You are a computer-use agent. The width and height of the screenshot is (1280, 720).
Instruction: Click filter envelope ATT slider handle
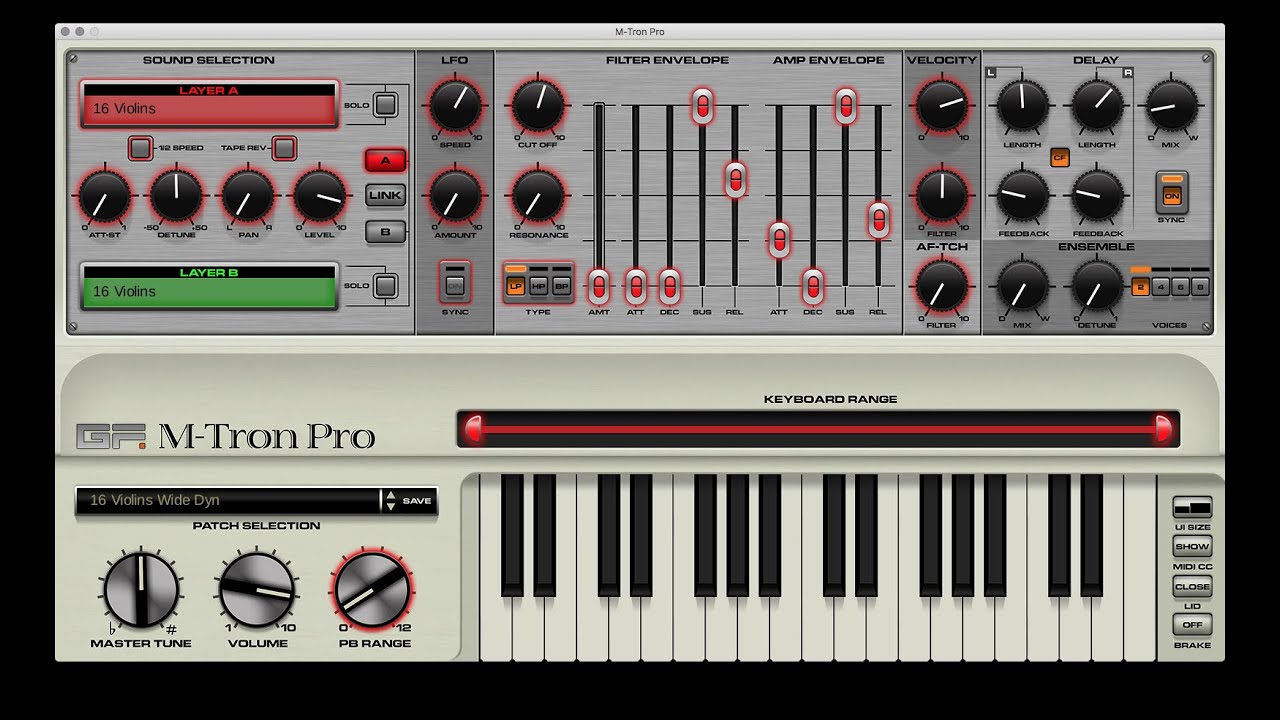(x=636, y=287)
